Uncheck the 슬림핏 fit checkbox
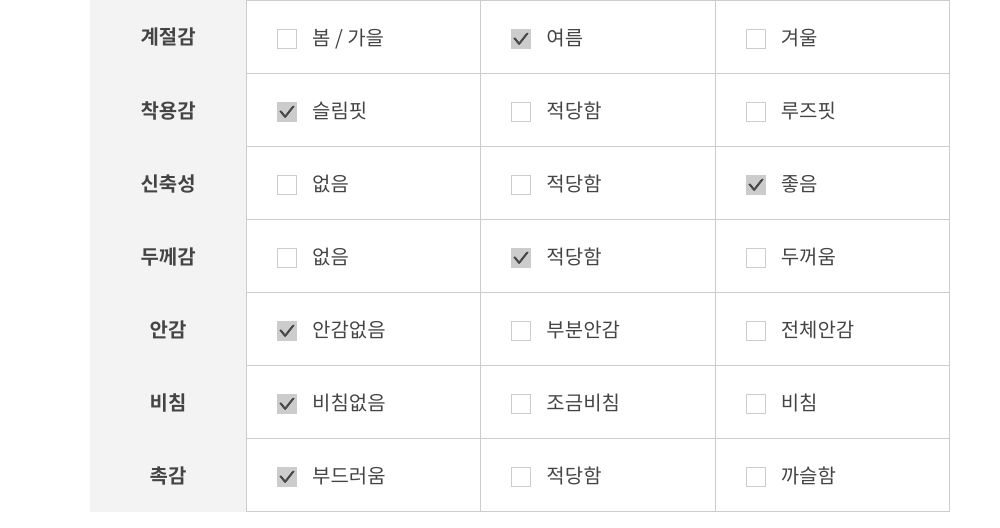The width and height of the screenshot is (1000, 528). [287, 112]
